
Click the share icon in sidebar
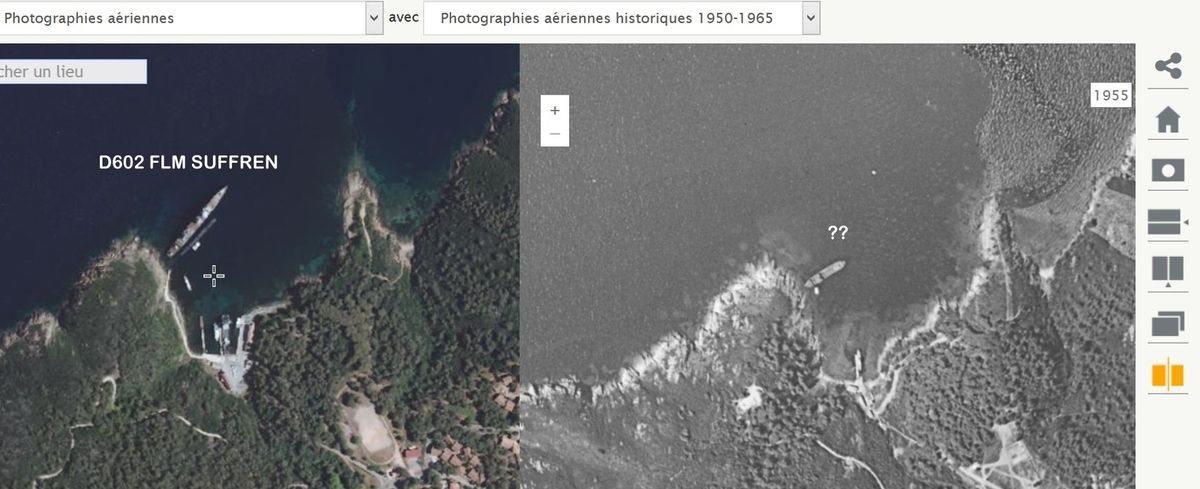pyautogui.click(x=1167, y=67)
